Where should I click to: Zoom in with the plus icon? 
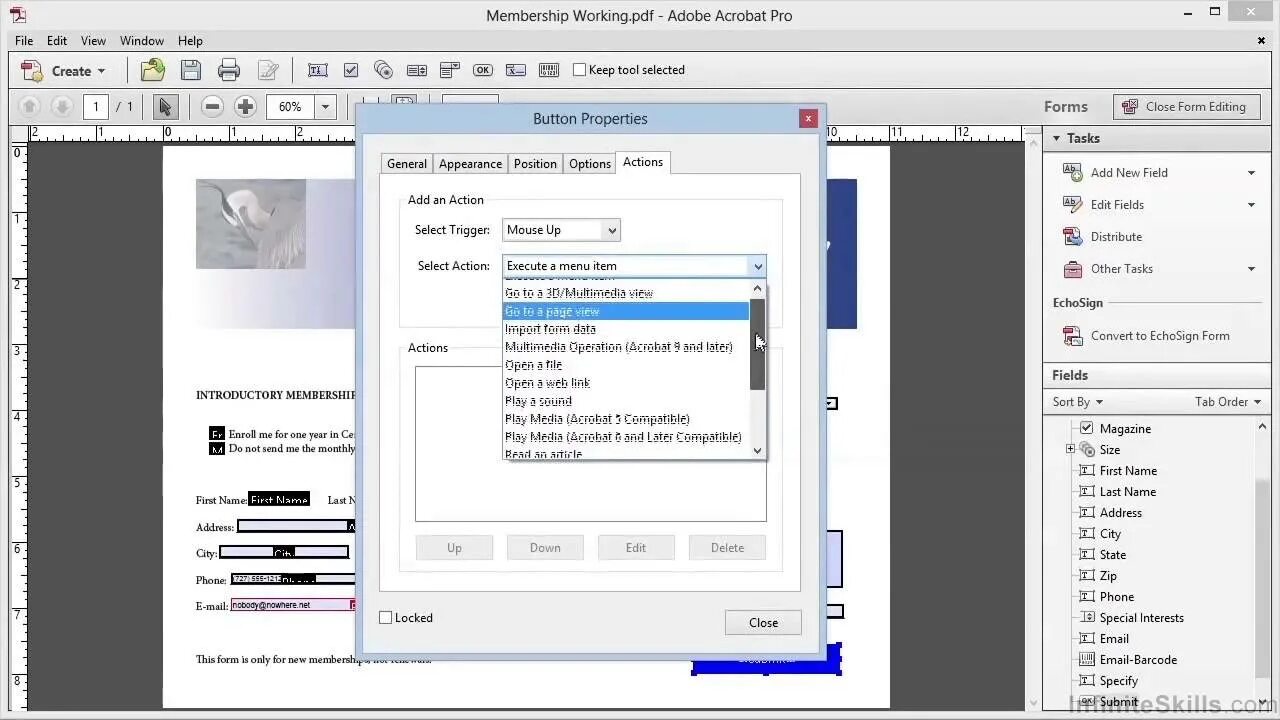[x=245, y=106]
